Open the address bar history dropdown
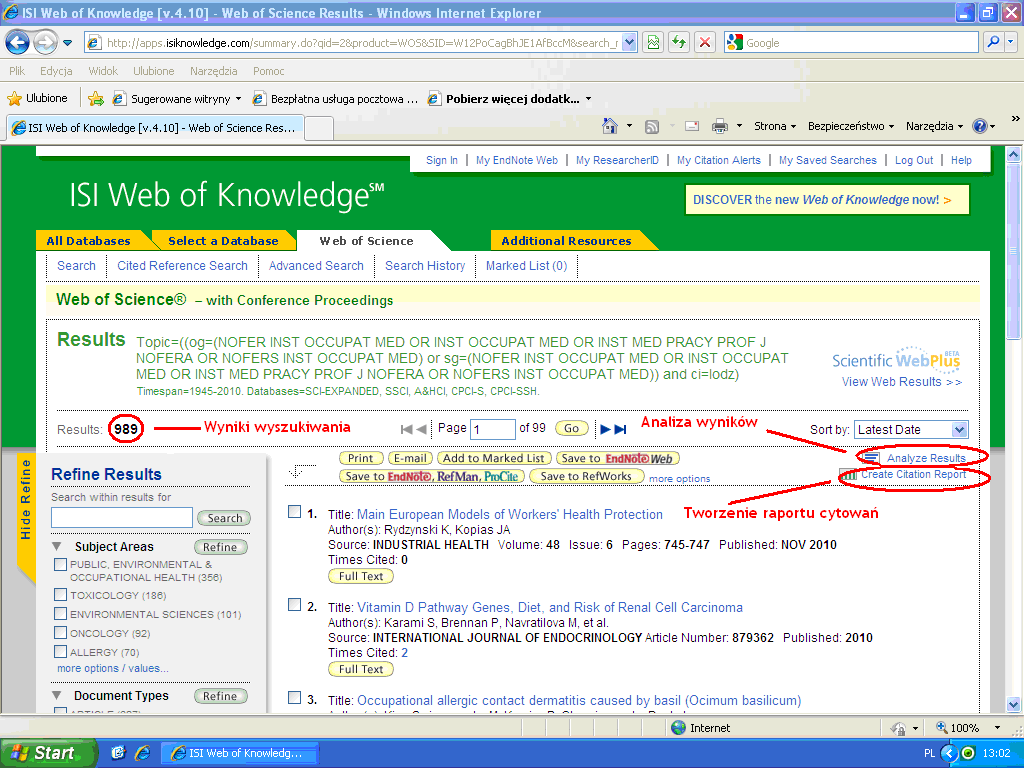 coord(629,43)
